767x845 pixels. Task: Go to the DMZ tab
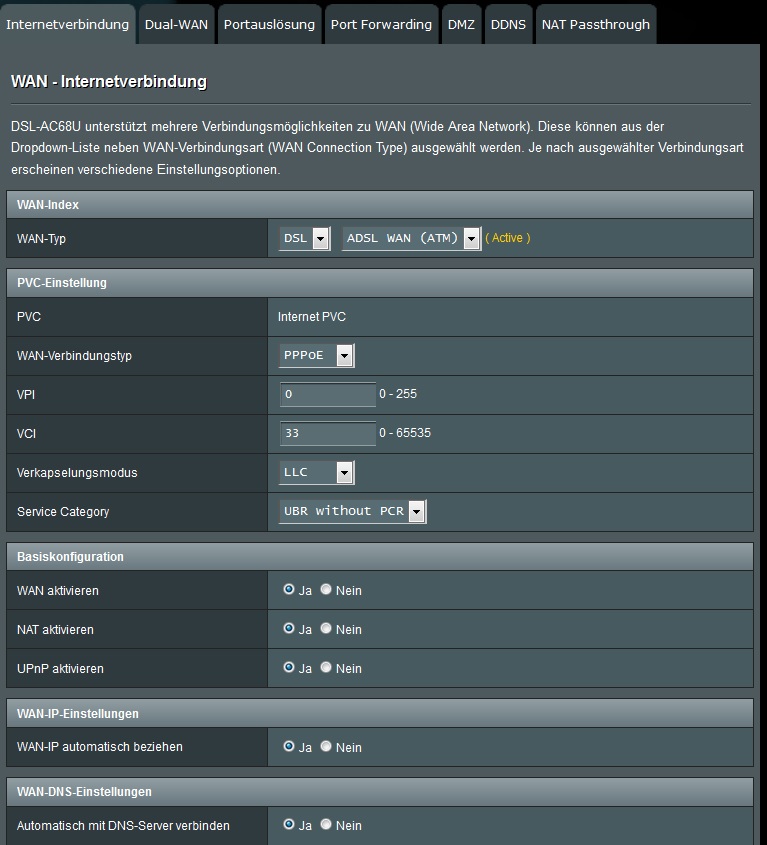pos(461,24)
